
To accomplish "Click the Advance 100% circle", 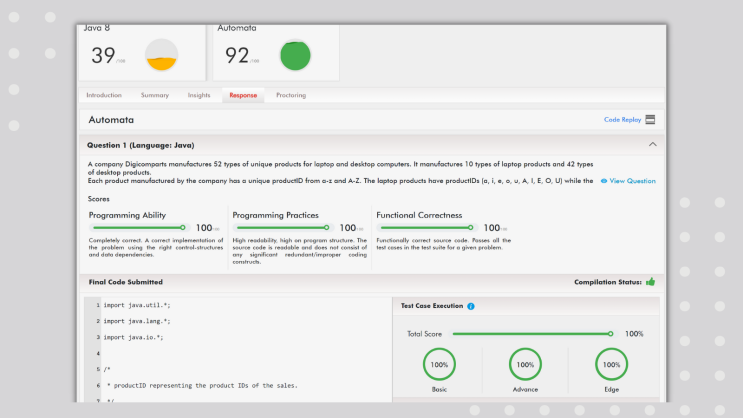I will point(525,364).
